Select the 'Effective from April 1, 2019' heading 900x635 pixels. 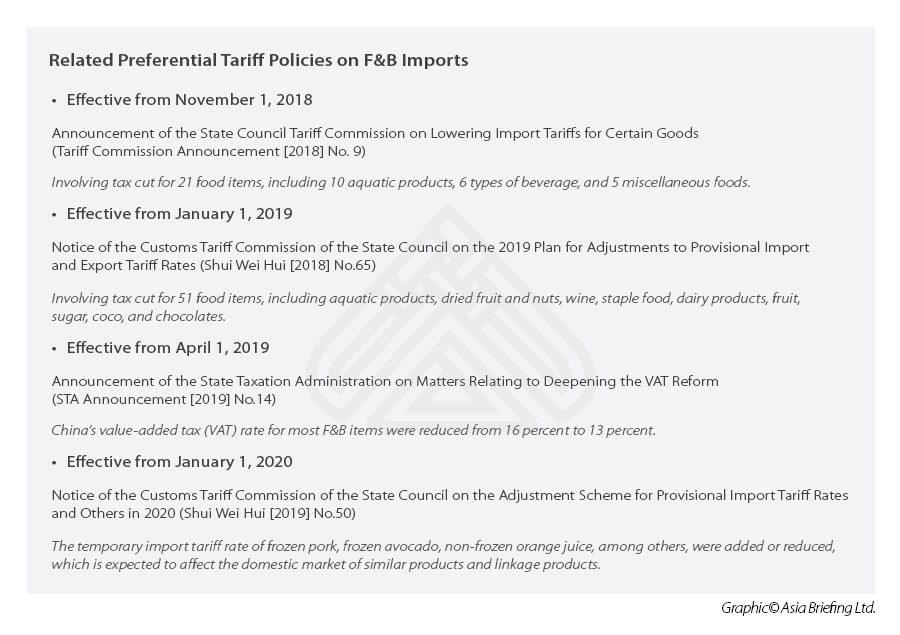(167, 348)
